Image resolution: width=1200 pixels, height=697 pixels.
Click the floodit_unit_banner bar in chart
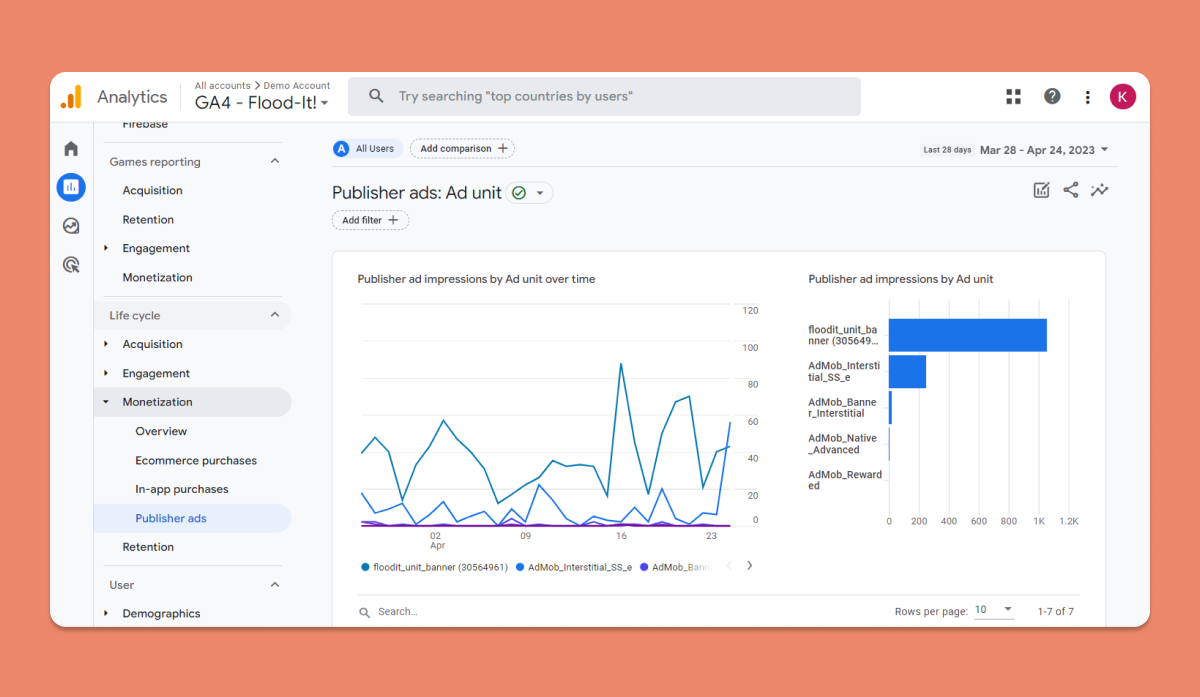click(968, 335)
